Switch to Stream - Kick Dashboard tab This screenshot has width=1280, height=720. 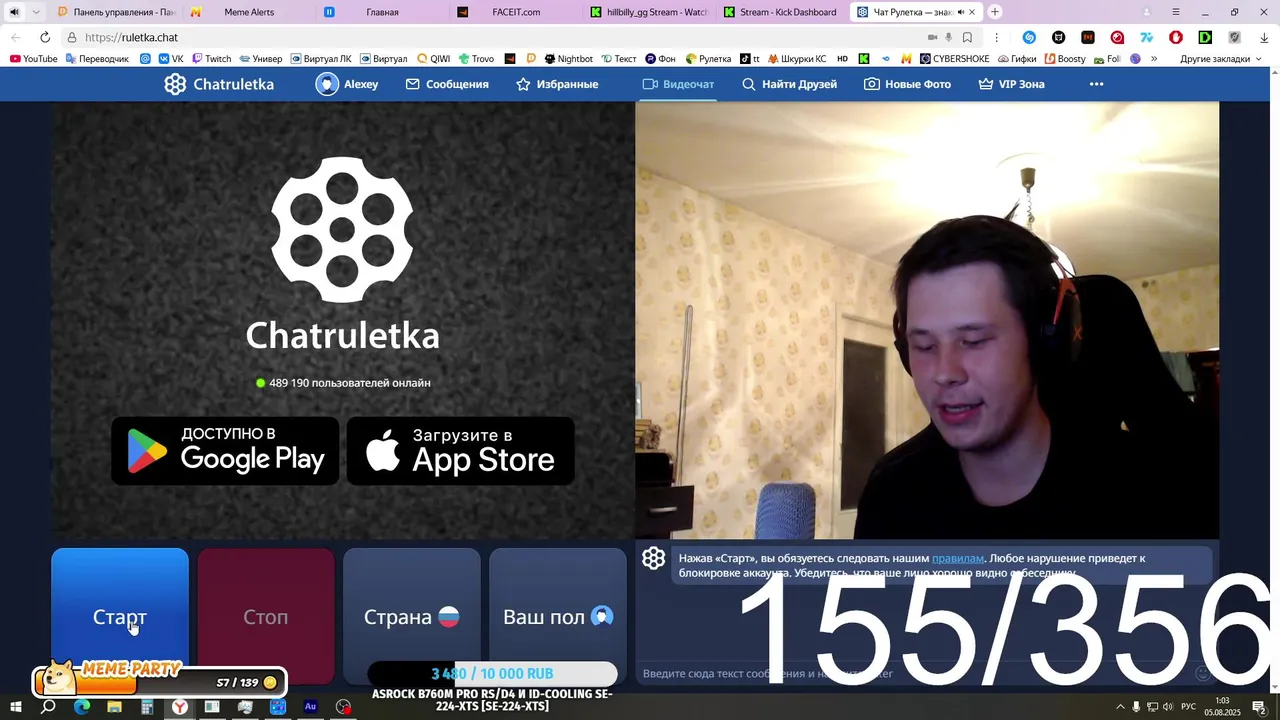tap(781, 12)
